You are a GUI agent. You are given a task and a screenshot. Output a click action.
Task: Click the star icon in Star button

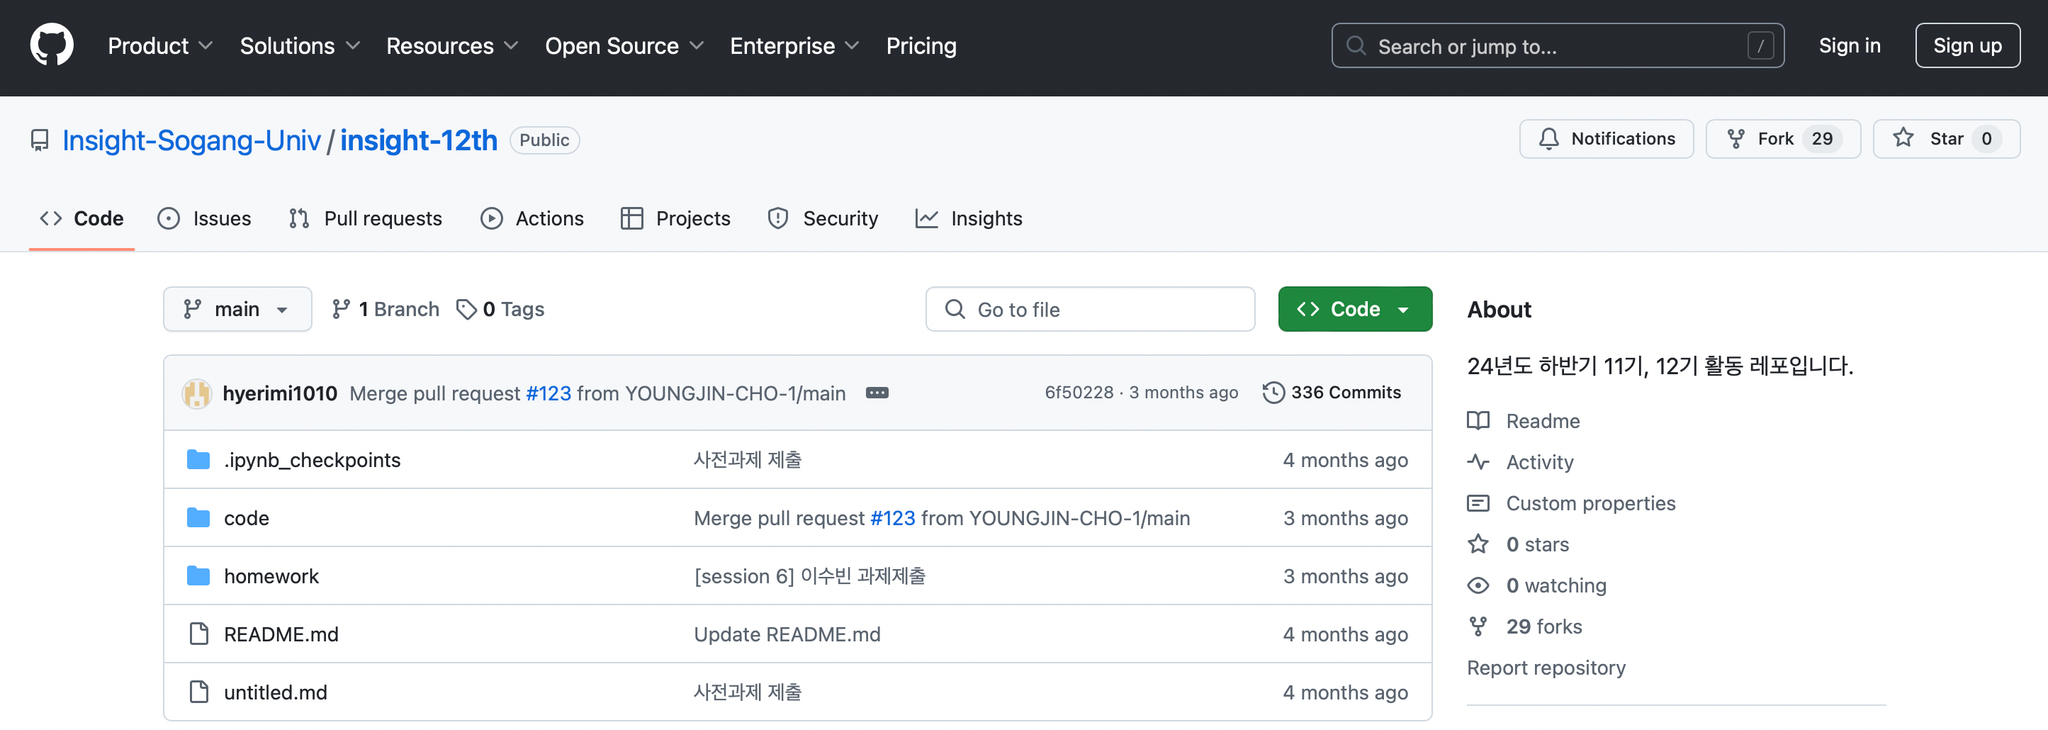point(1904,138)
